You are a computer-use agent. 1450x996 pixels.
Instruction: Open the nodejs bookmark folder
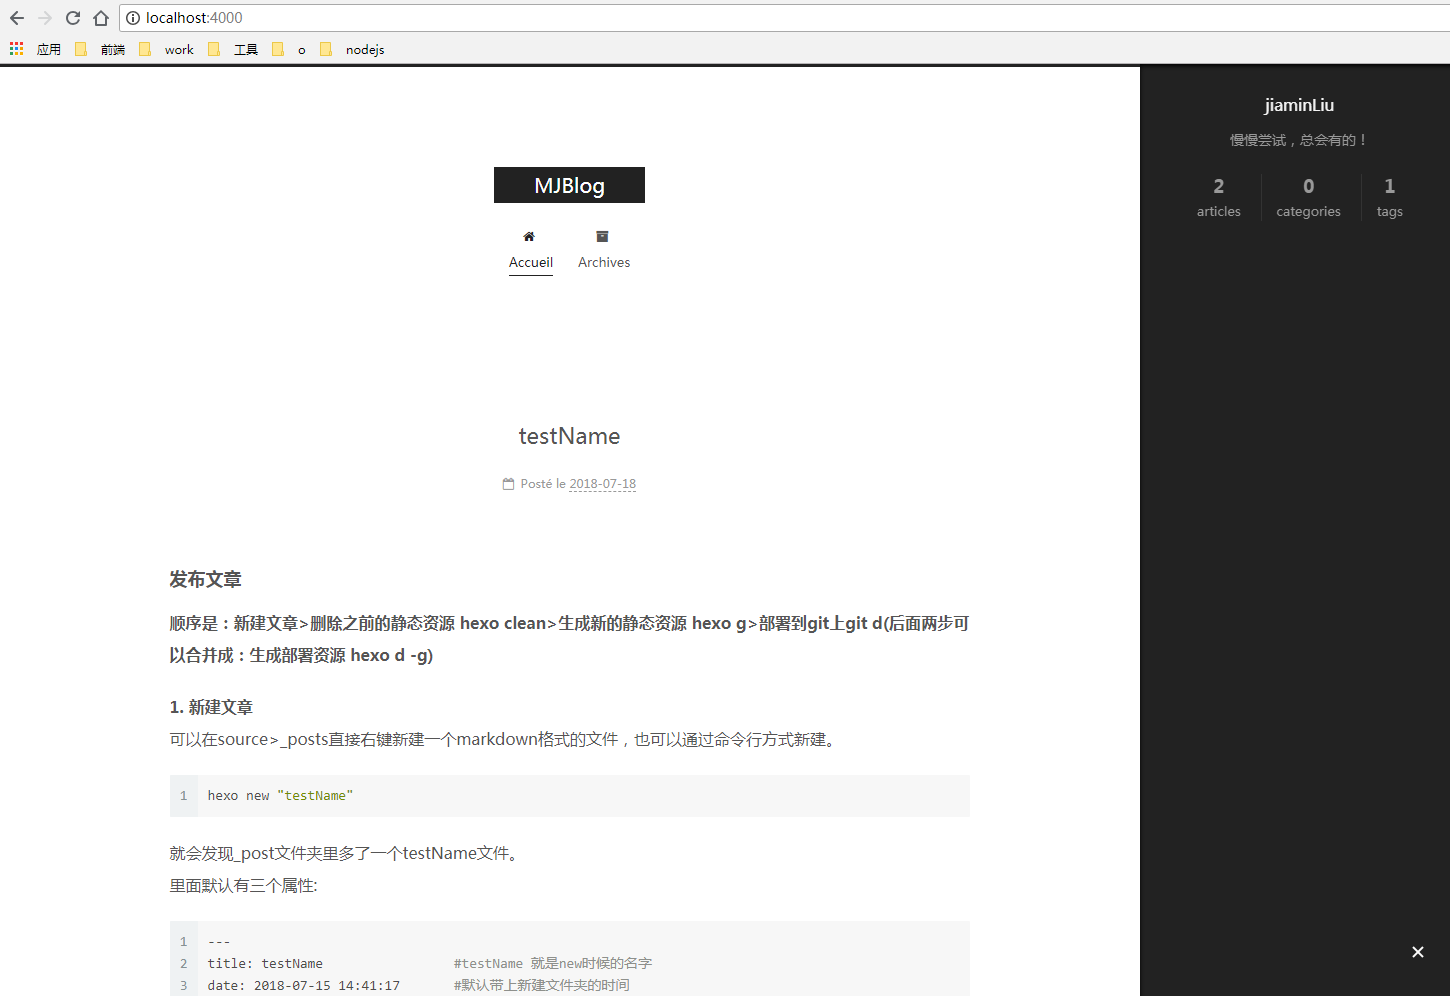[x=352, y=49]
